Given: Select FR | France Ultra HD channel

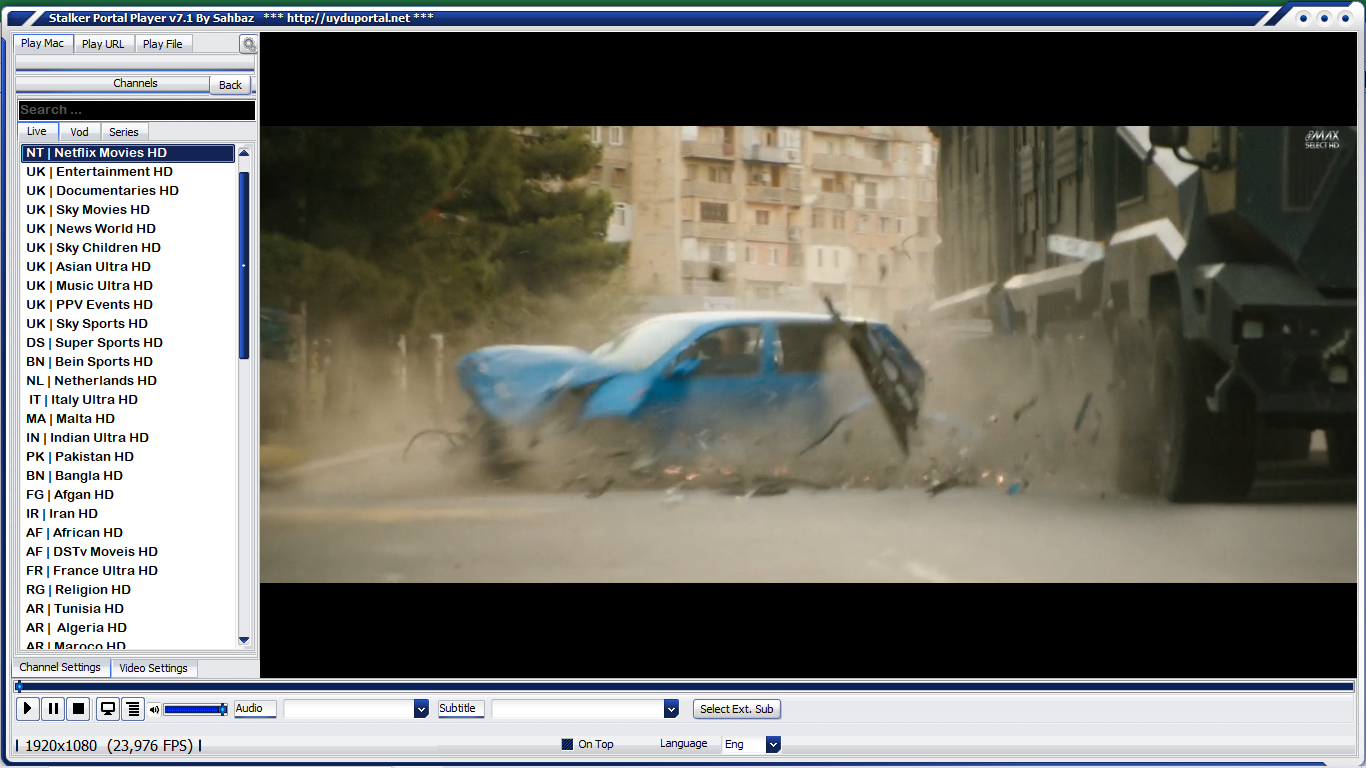Looking at the screenshot, I should 128,571.
